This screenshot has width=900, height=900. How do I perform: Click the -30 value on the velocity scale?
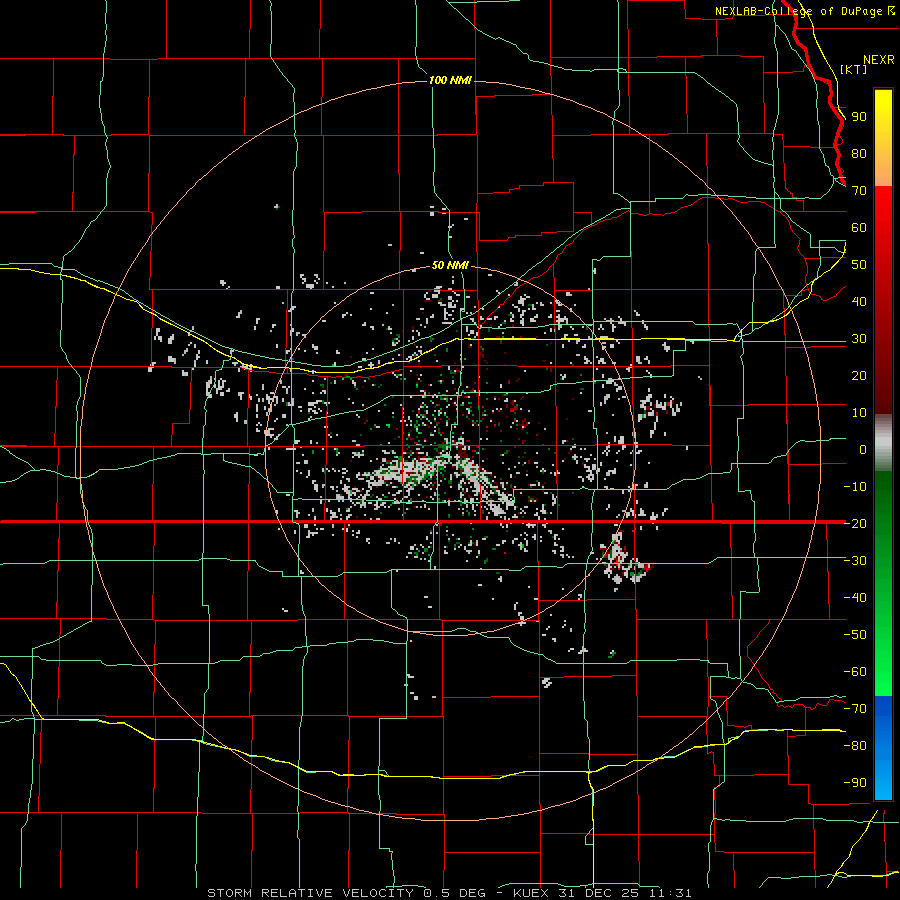click(855, 561)
